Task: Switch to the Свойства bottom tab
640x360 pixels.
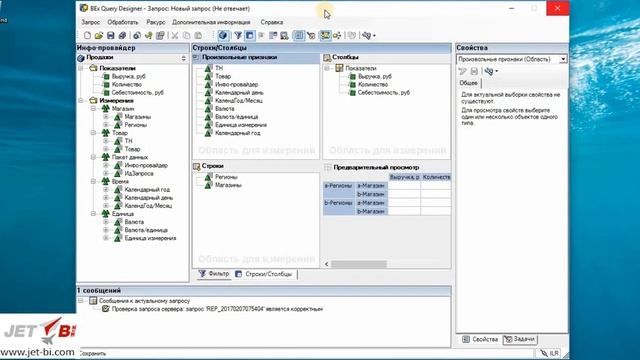Action: (x=480, y=339)
